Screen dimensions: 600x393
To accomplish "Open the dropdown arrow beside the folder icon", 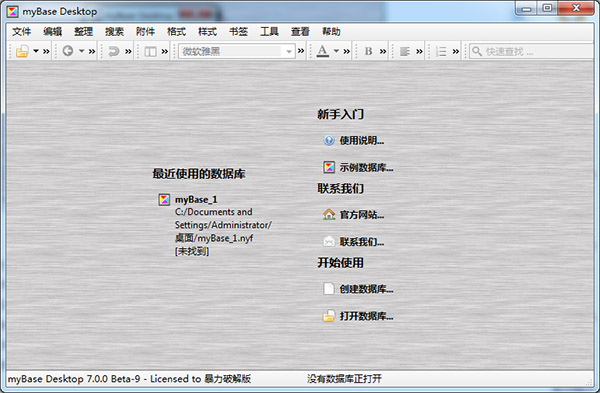I will point(36,51).
